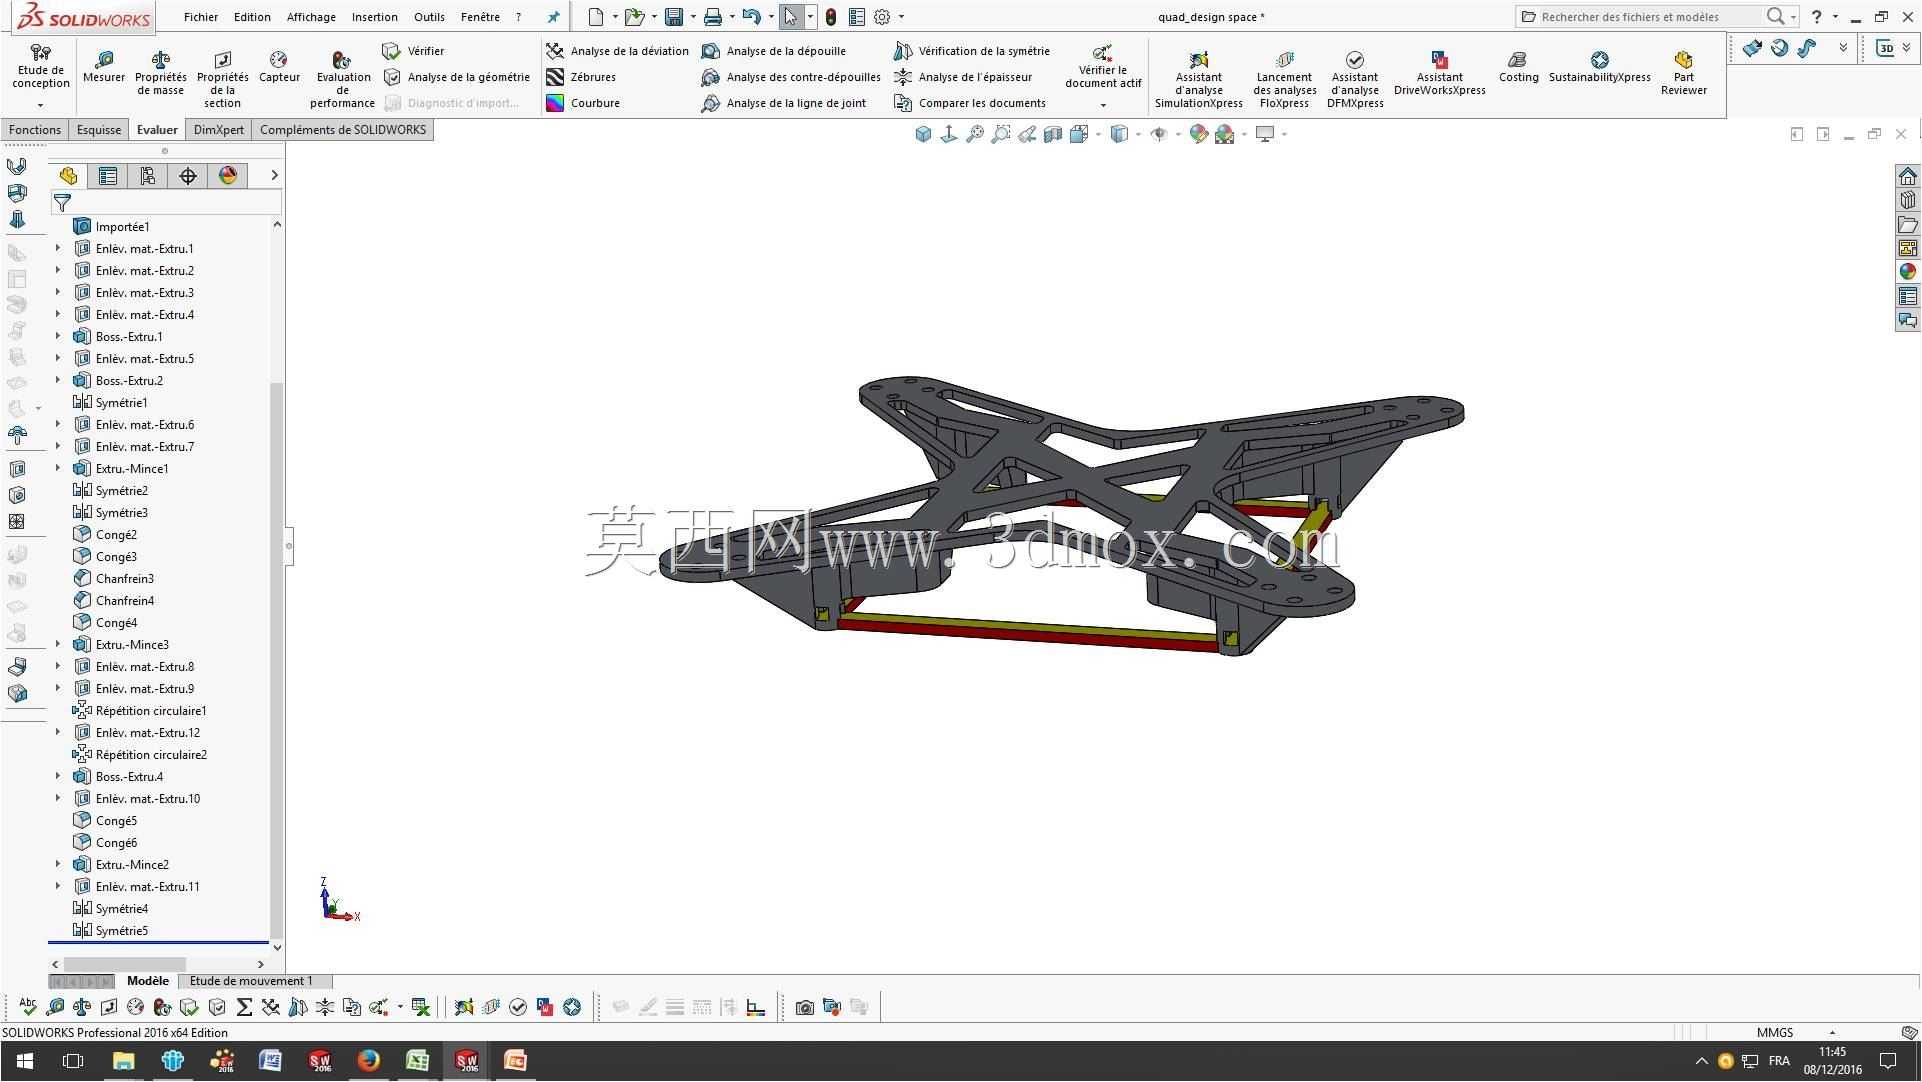
Task: Open the Outils menu
Action: click(x=429, y=17)
